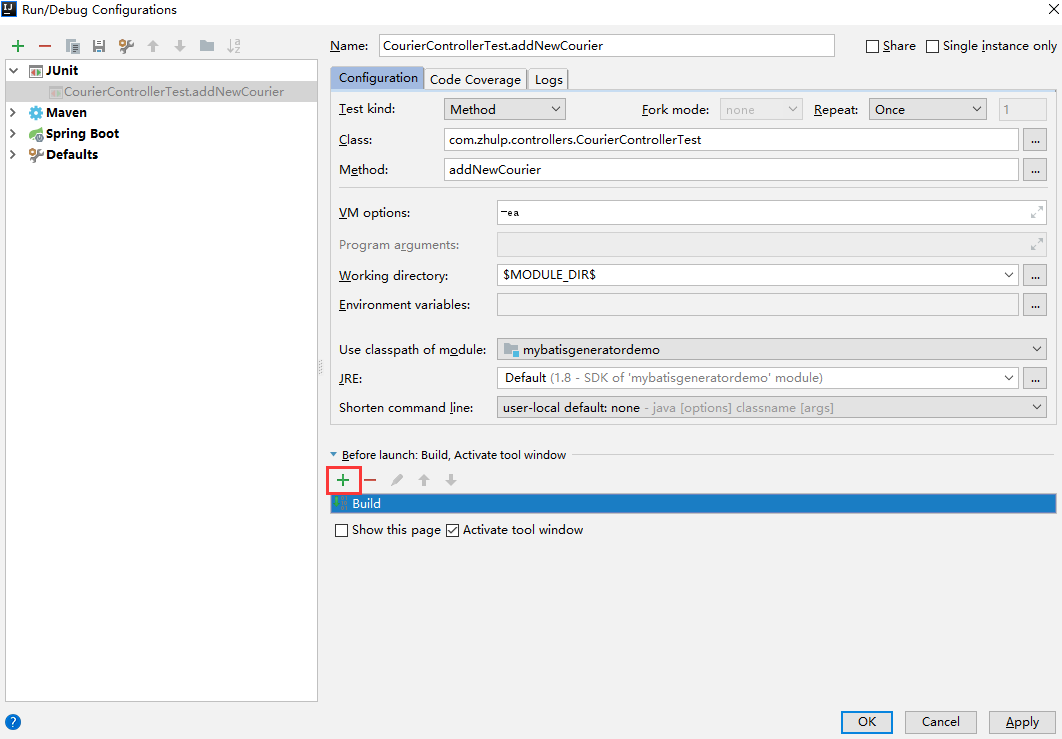Browse for the JRE with the ellipsis button
The height and width of the screenshot is (739, 1062).
(x=1035, y=378)
